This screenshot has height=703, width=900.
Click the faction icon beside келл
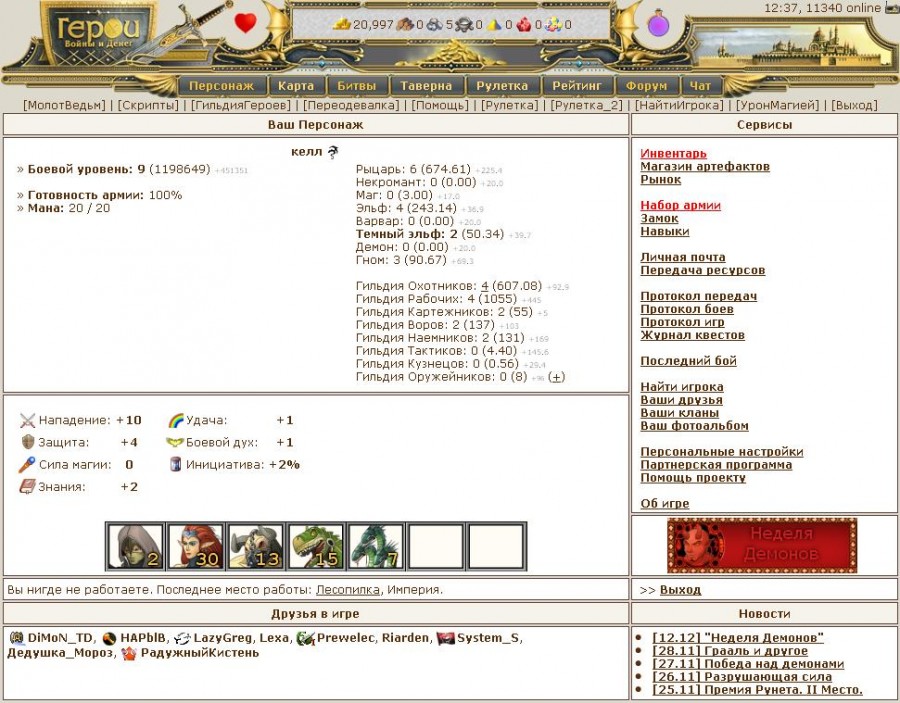[x=333, y=152]
